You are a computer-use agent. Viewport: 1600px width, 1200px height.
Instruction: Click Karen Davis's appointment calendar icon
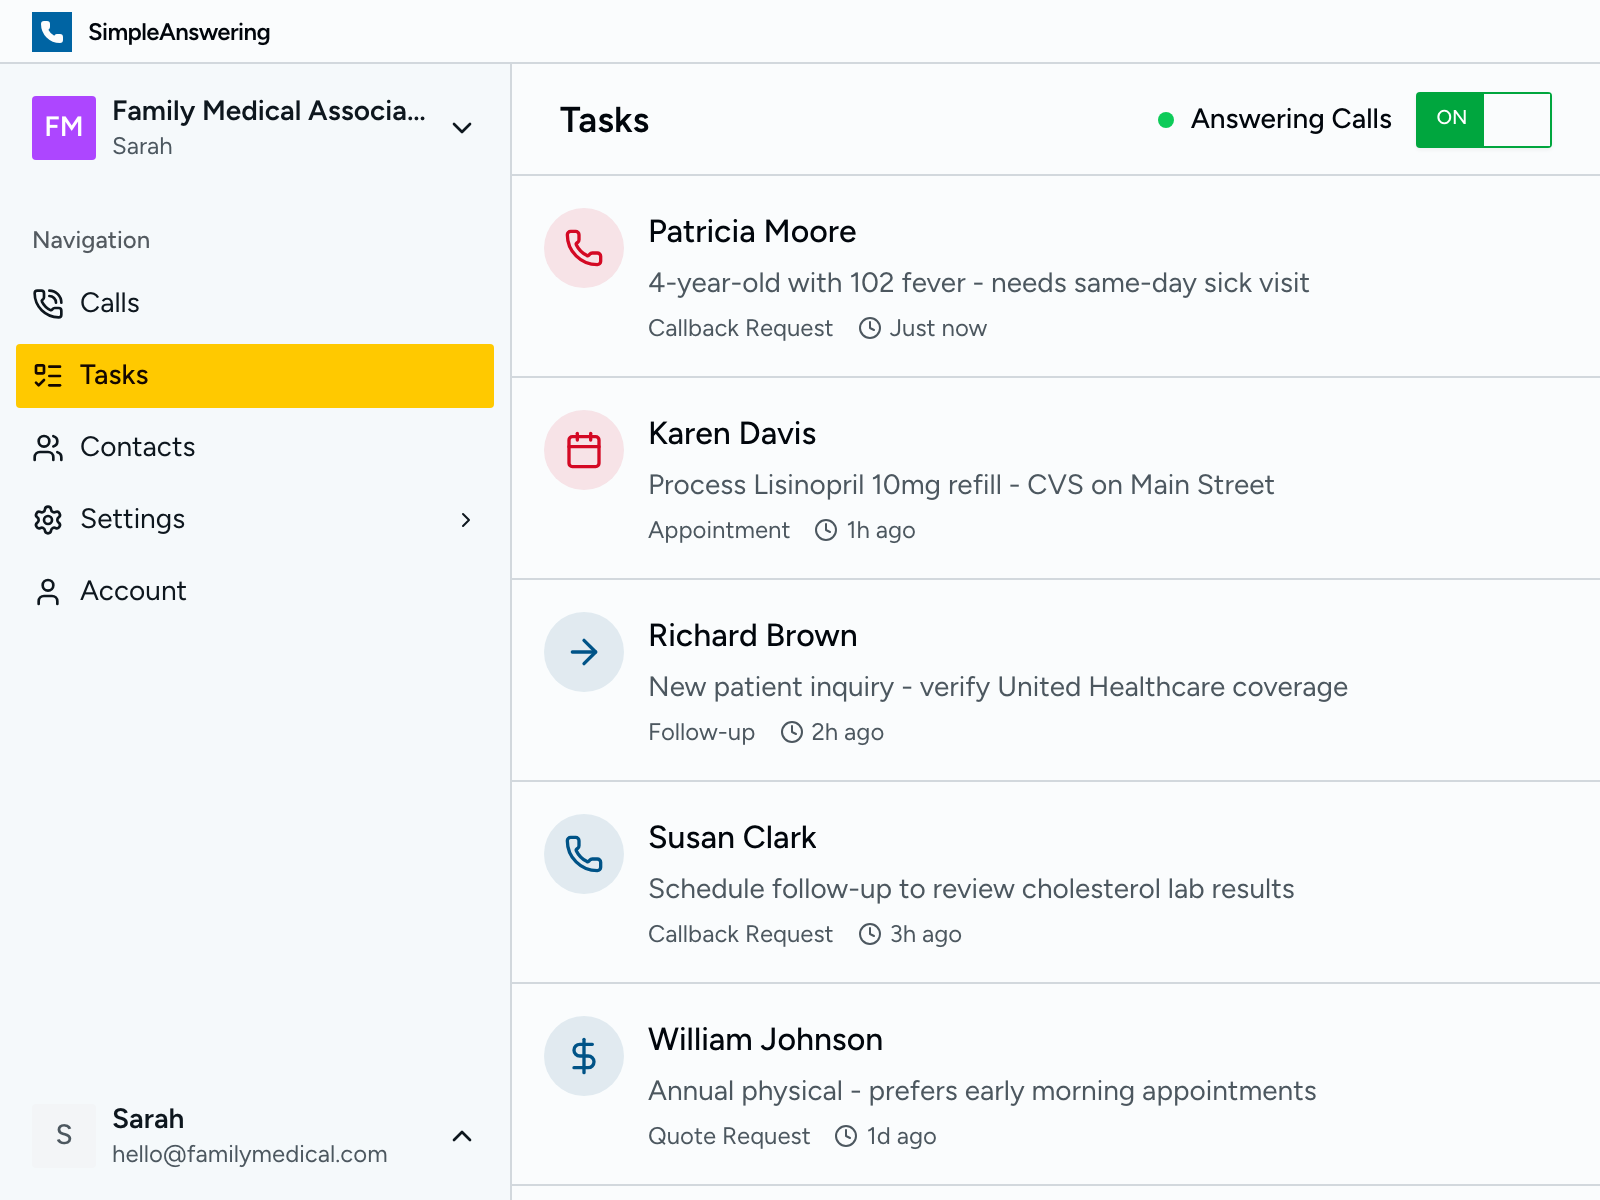click(x=583, y=450)
